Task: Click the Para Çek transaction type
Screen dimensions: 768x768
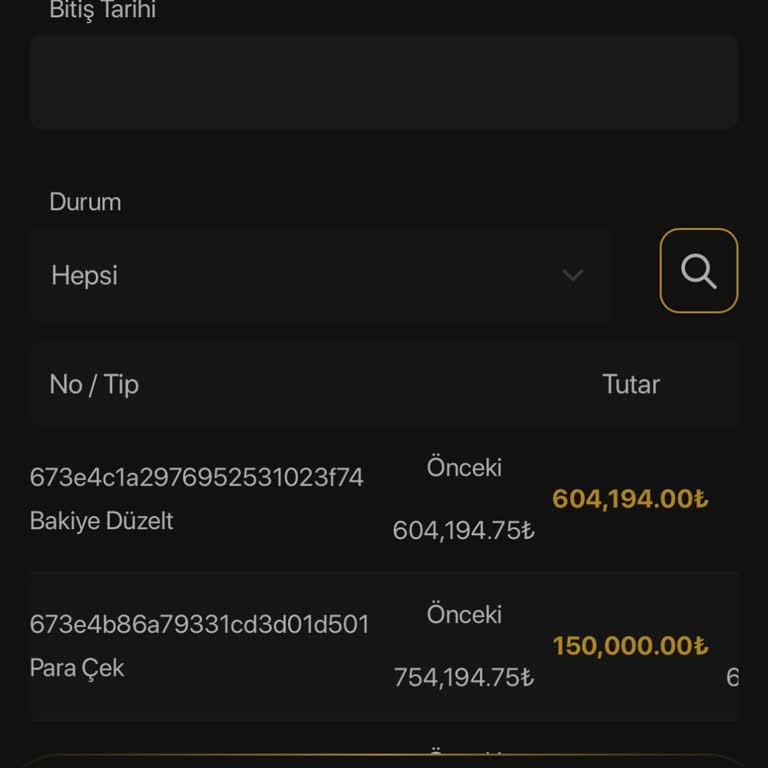Action: tap(77, 668)
